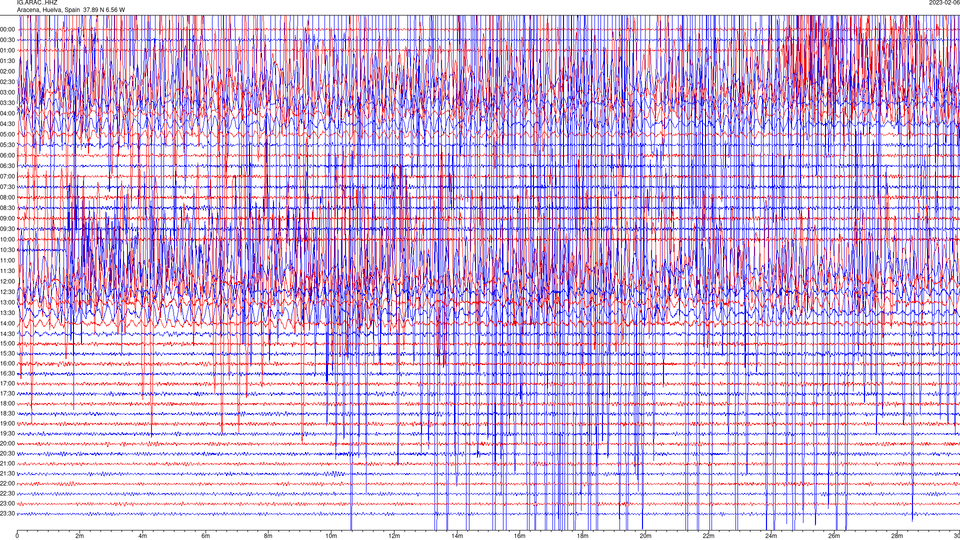Select the 04:30 trace time label
960x540 pixels.
tap(7, 124)
